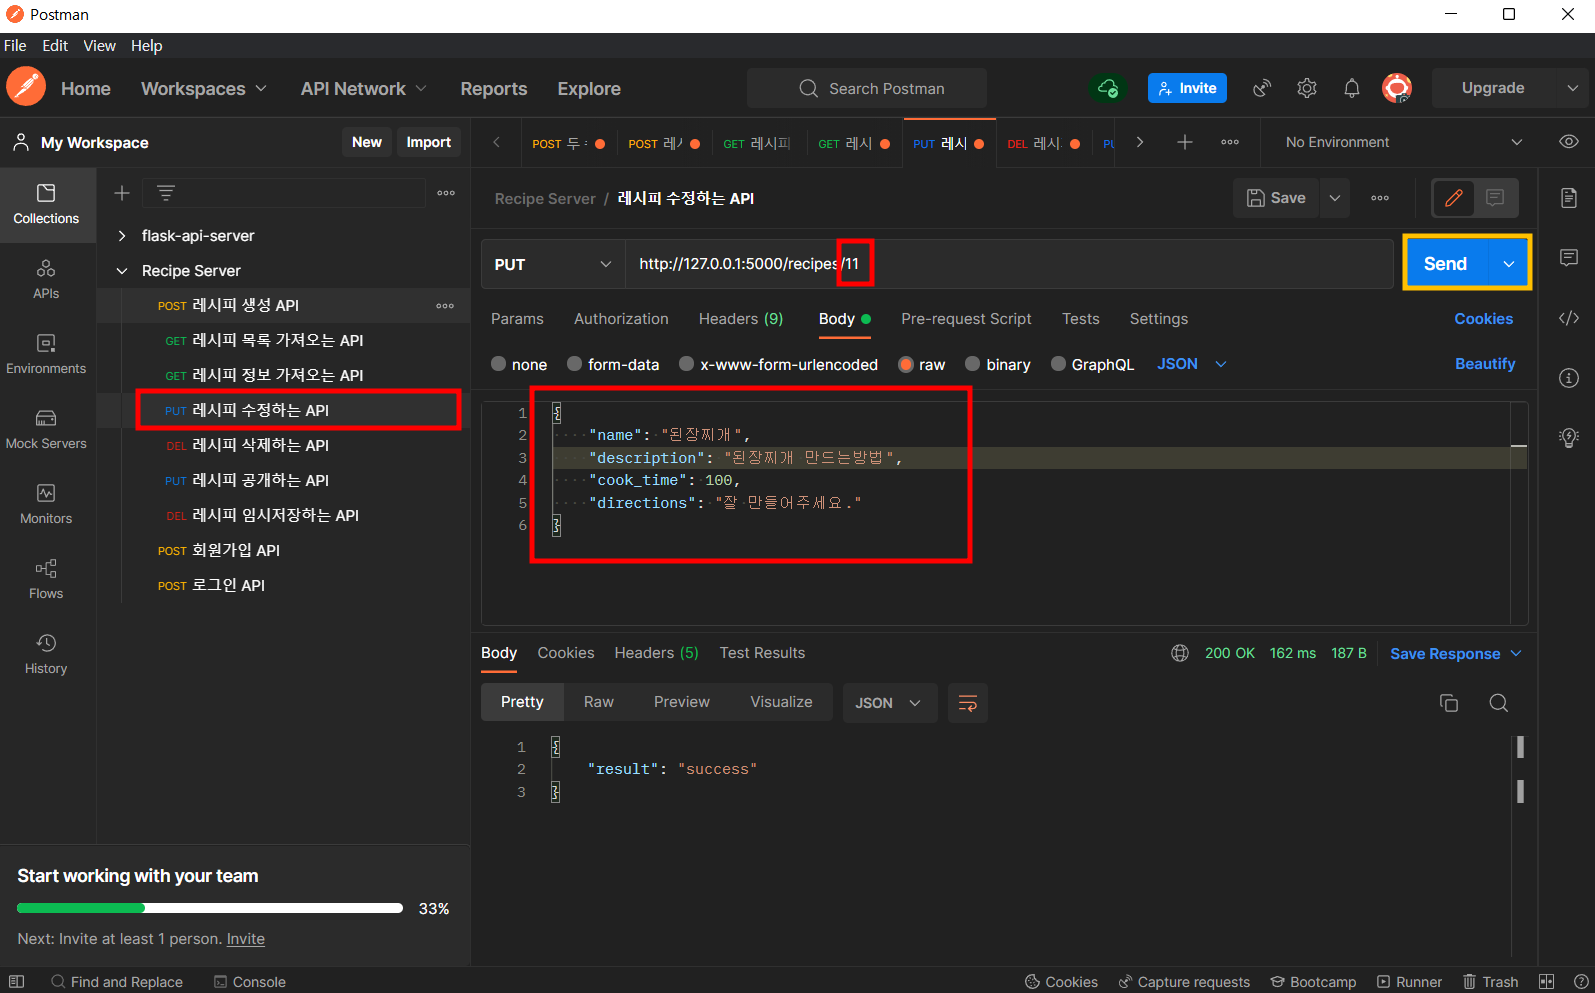
Task: Open the notifications bell
Action: (1352, 88)
